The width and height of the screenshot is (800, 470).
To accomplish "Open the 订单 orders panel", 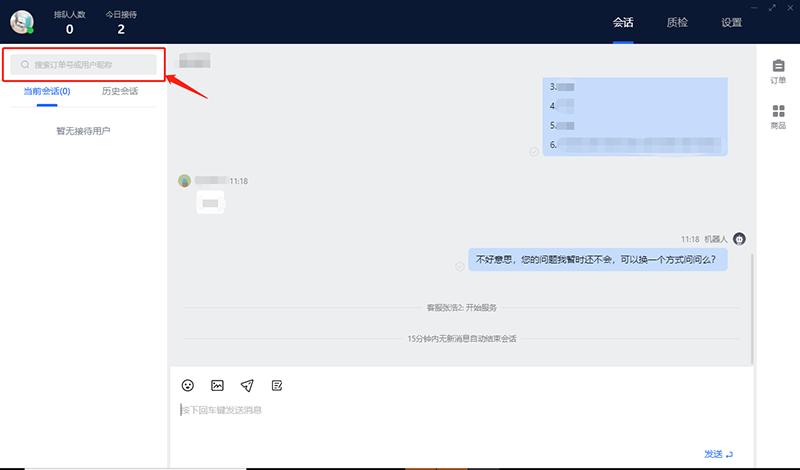I will [778, 72].
